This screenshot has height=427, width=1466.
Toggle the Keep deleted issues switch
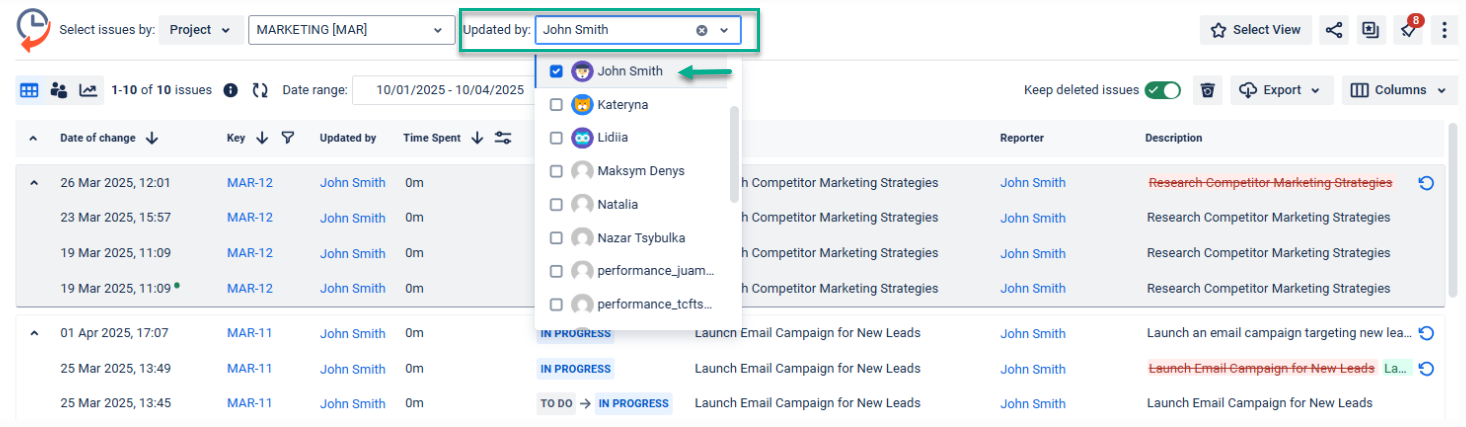[1163, 90]
